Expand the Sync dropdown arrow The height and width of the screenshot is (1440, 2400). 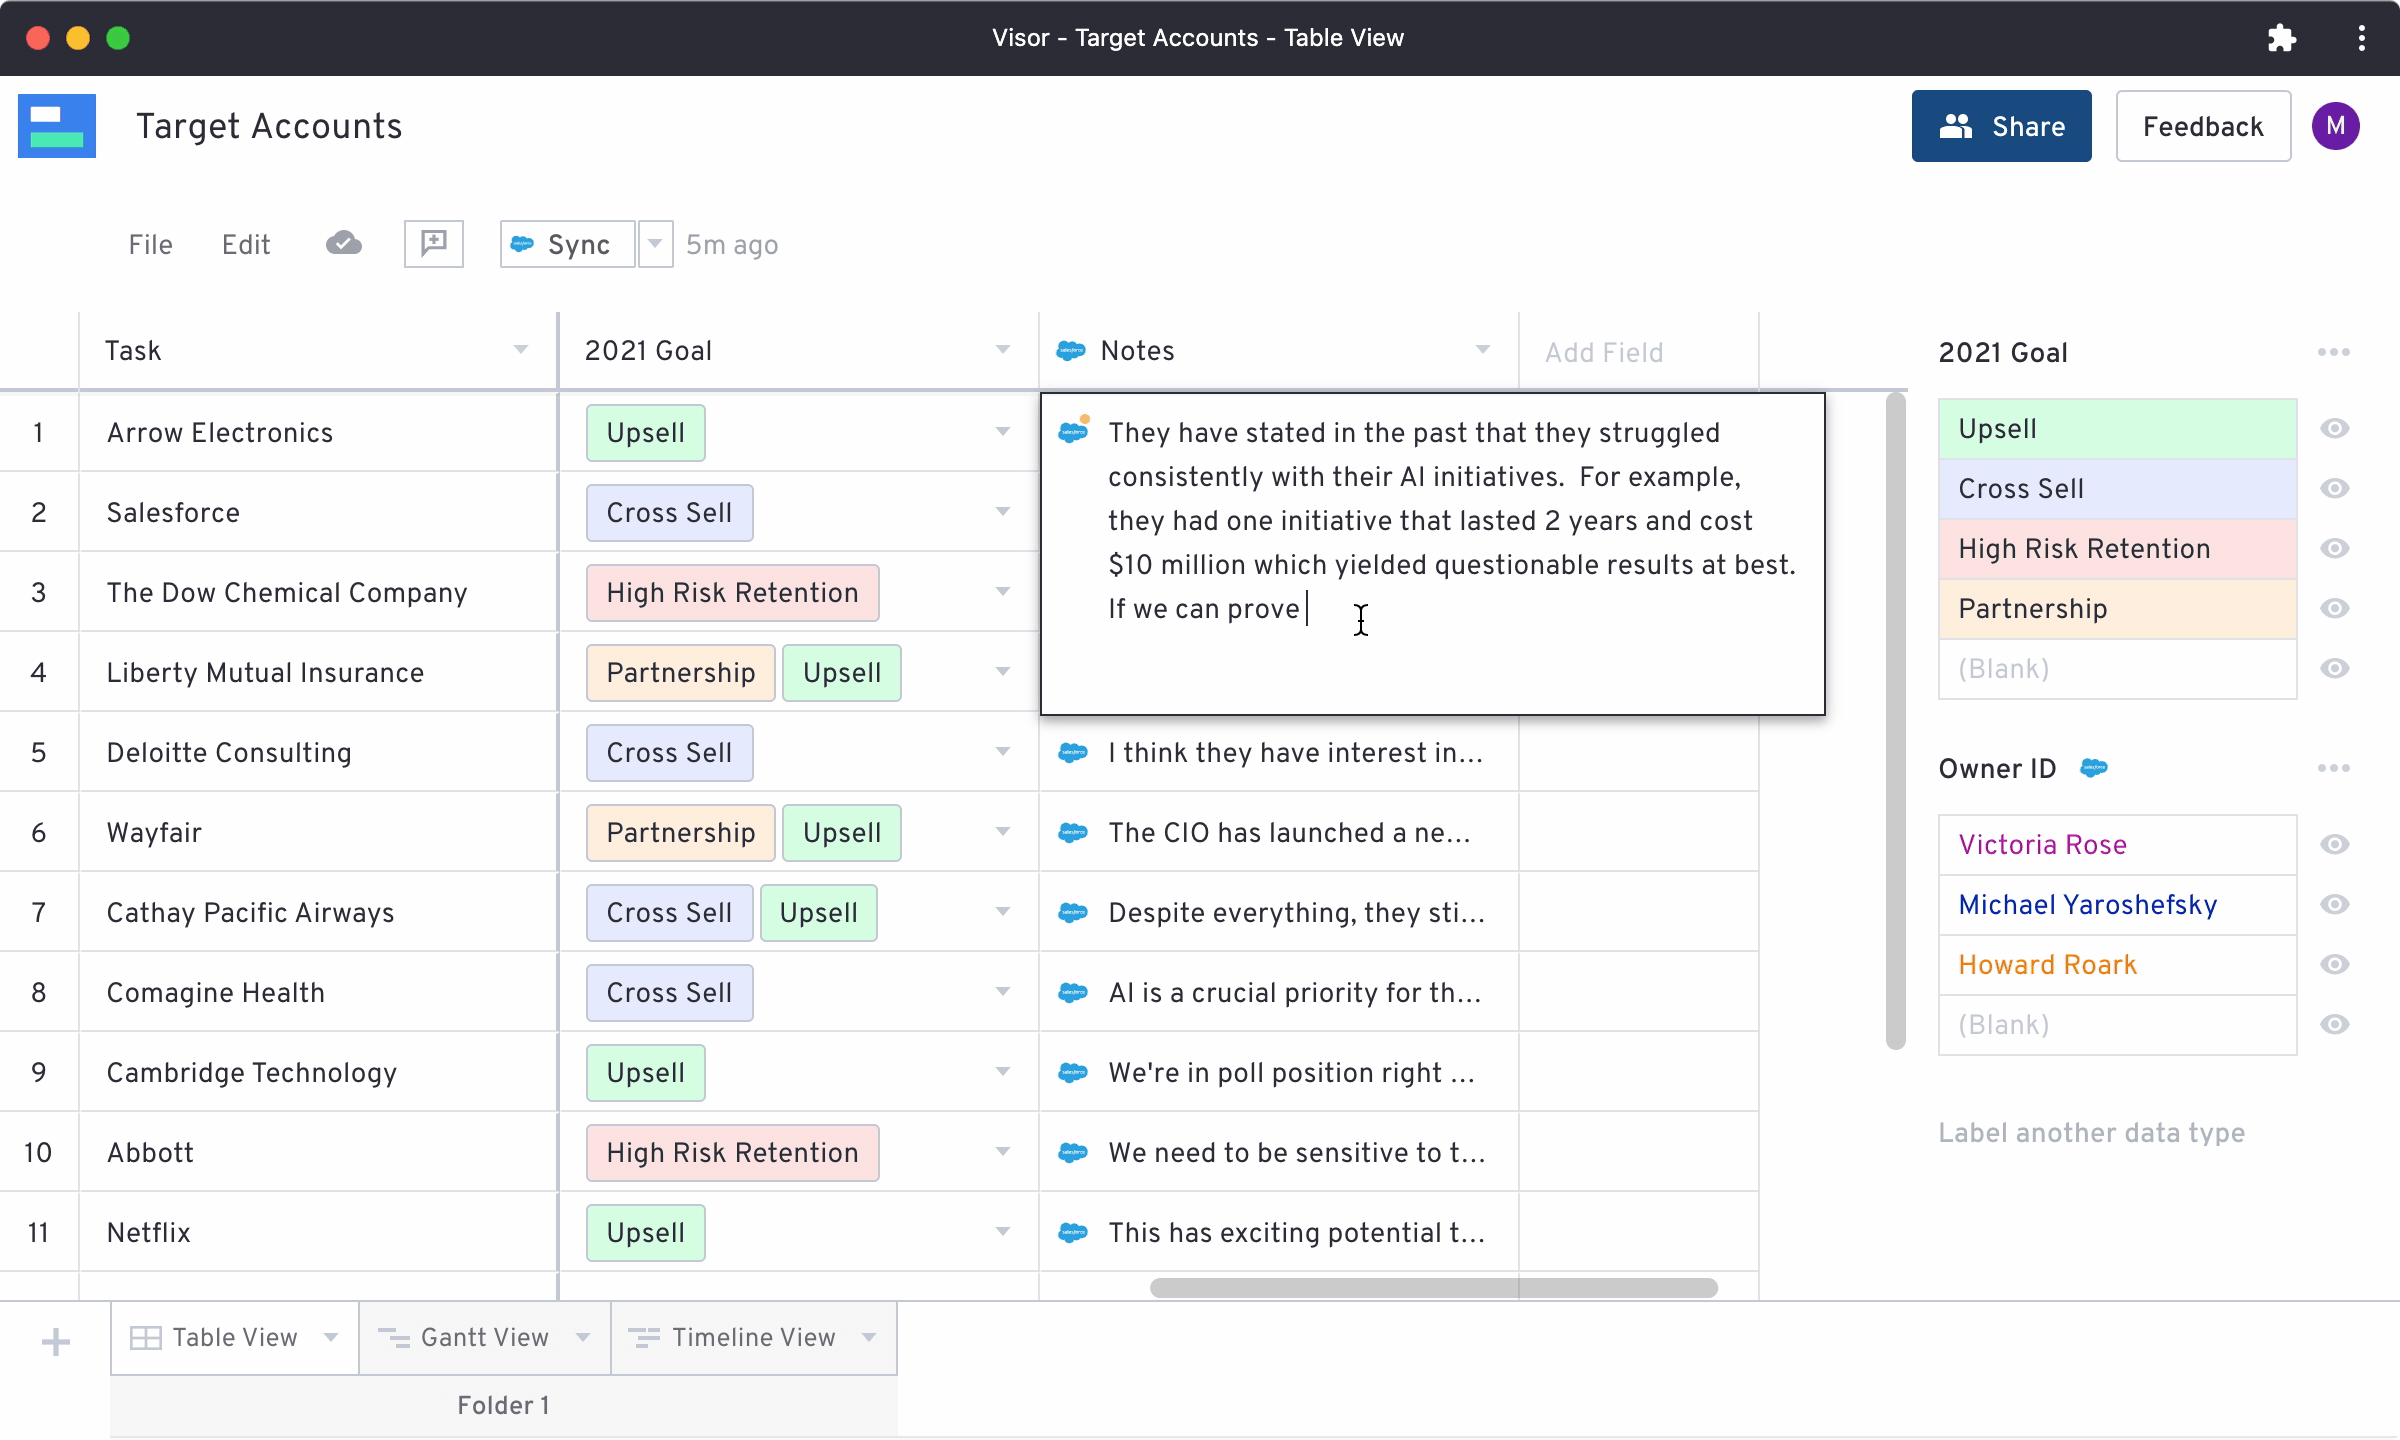655,244
